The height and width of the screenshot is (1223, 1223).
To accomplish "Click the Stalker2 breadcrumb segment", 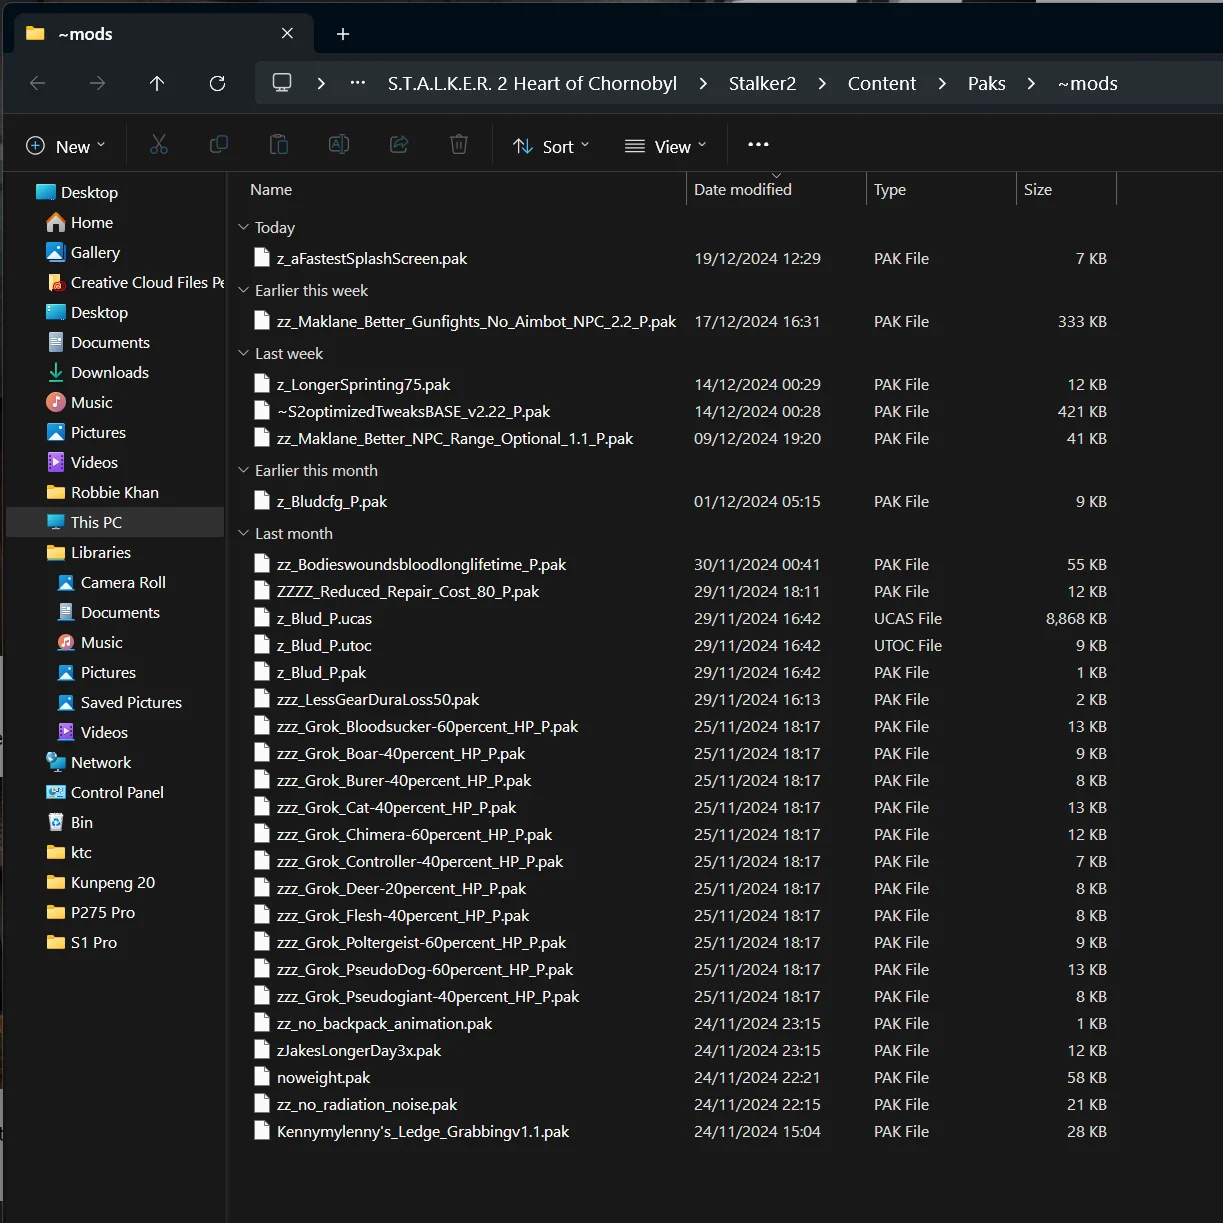I will 762,84.
